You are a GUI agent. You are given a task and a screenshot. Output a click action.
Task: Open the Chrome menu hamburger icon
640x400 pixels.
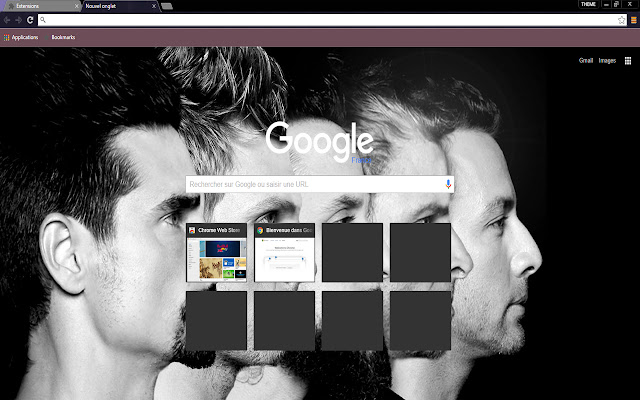click(633, 20)
